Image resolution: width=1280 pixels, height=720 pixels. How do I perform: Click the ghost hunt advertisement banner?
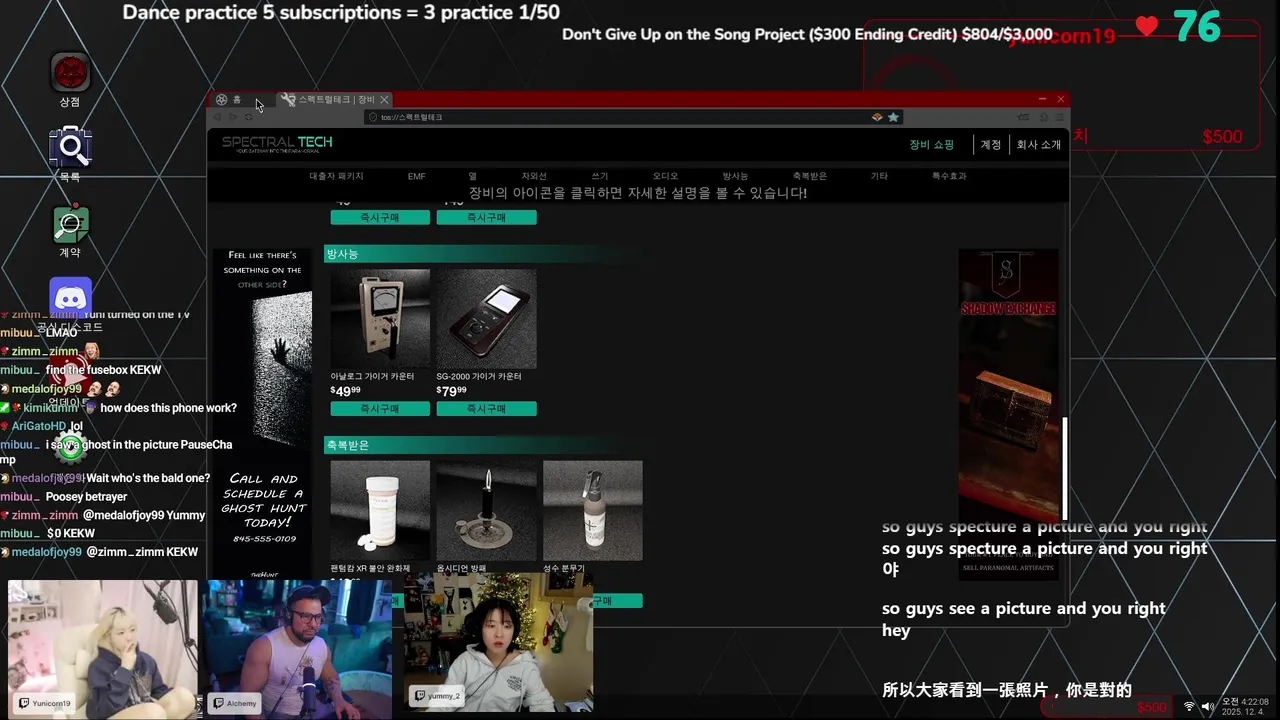point(262,413)
